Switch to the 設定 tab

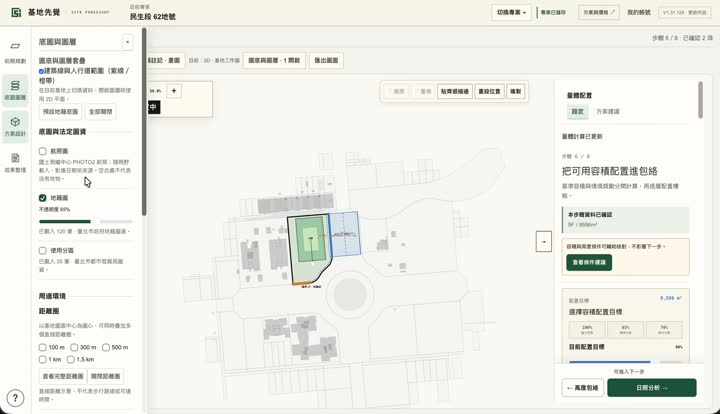(x=578, y=112)
